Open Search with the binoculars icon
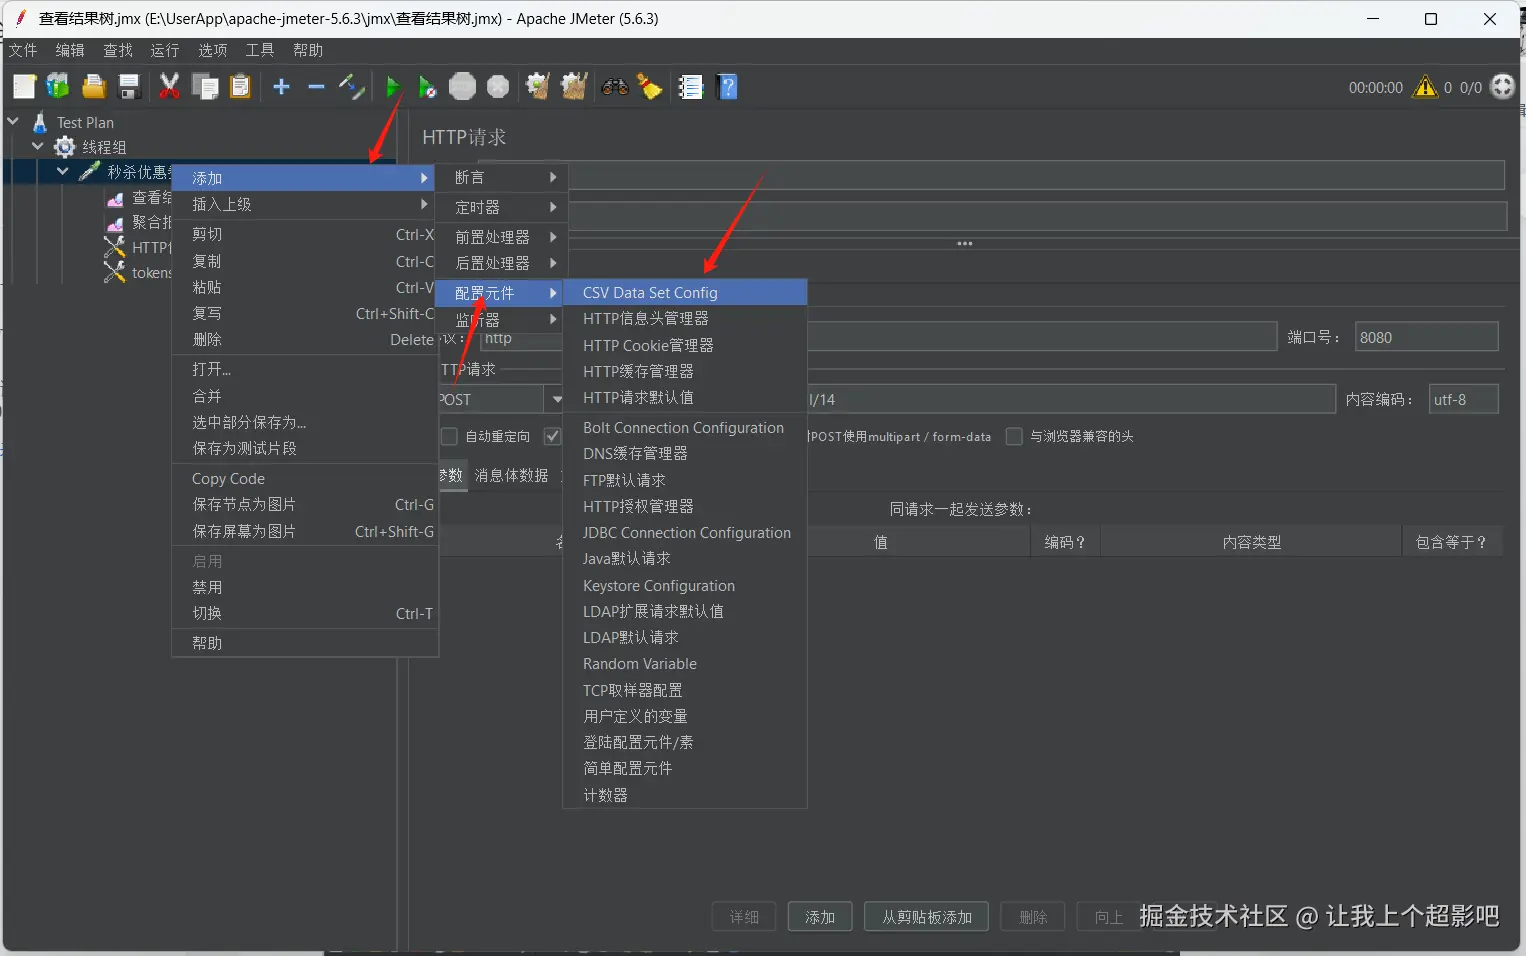 (614, 87)
